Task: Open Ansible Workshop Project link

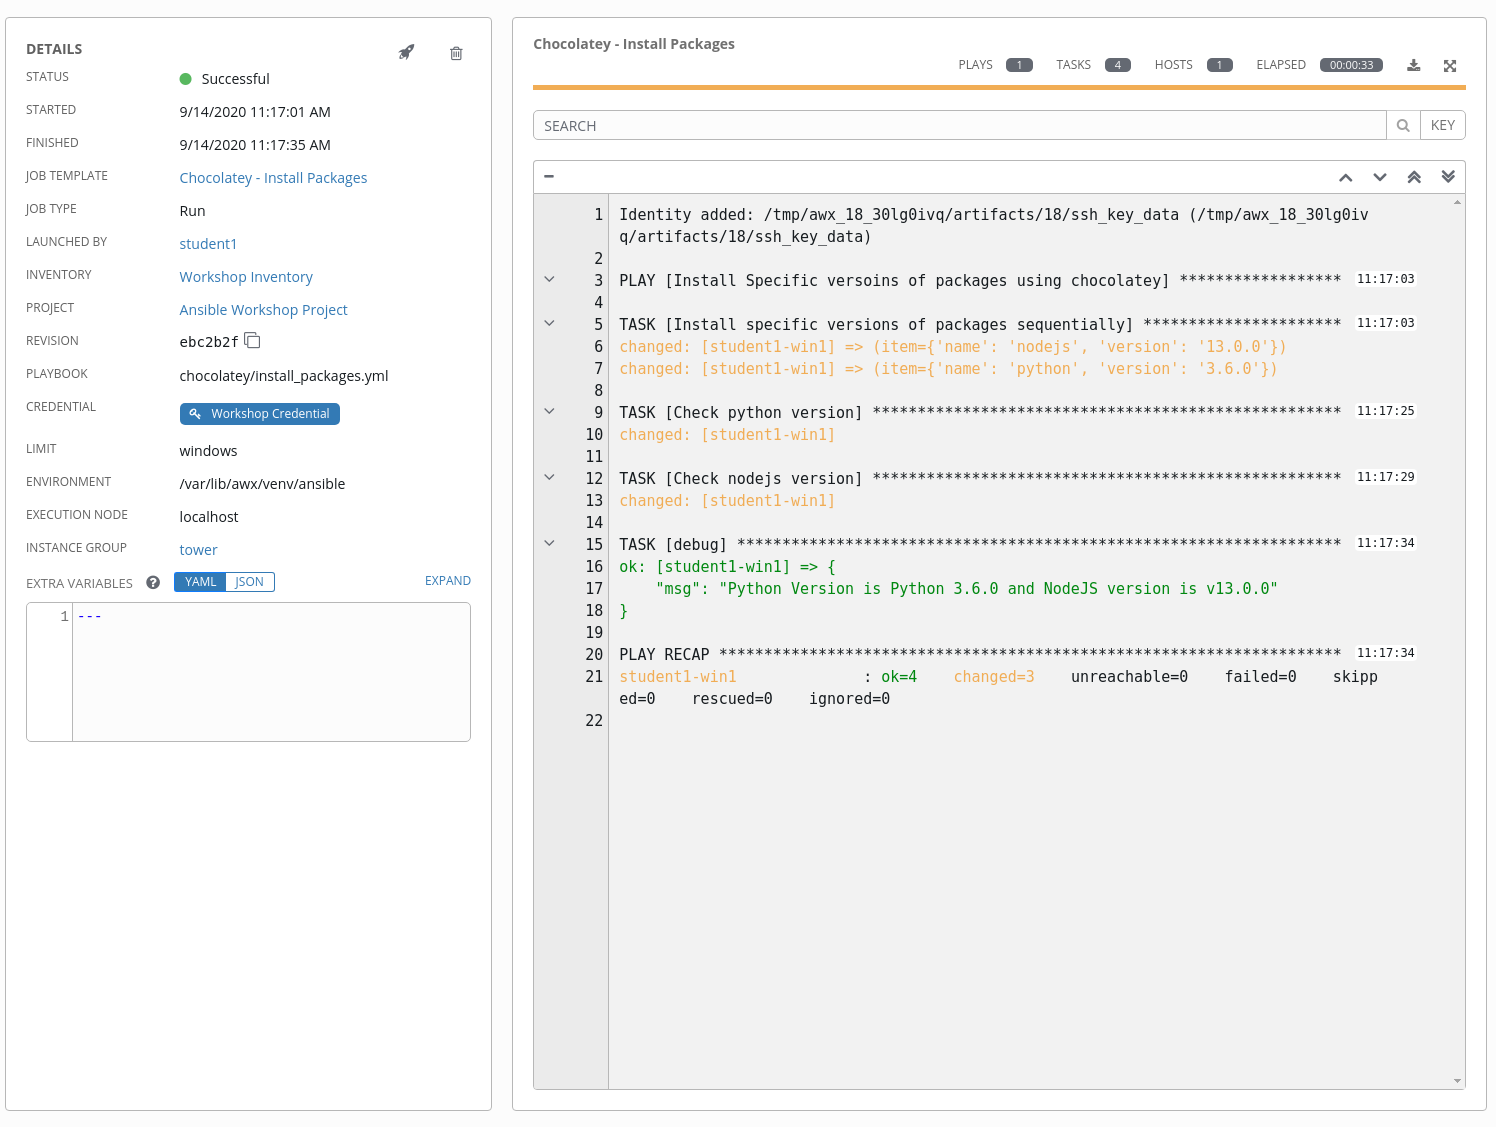Action: (x=263, y=310)
